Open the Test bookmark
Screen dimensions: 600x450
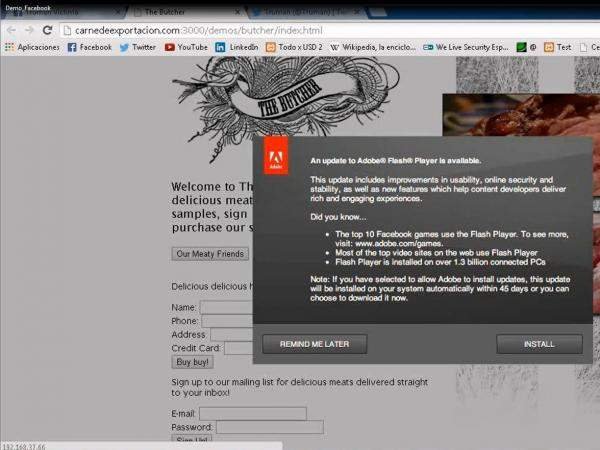558,47
